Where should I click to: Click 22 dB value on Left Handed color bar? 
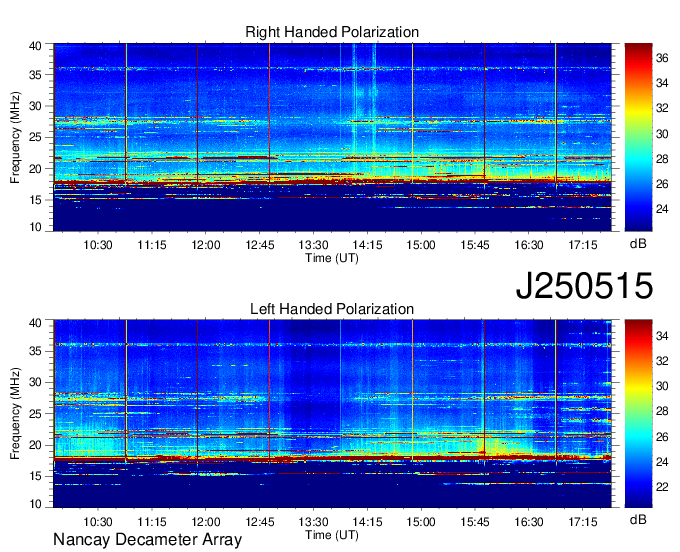662,487
